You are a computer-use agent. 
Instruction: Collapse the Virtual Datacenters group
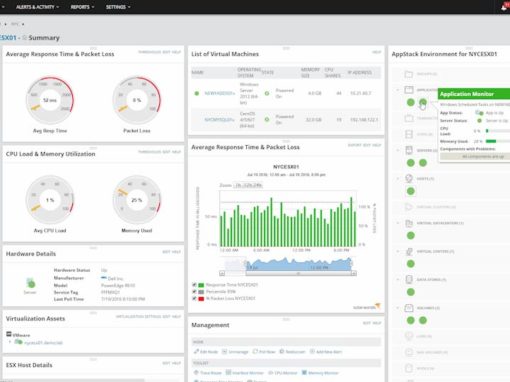[x=397, y=223]
